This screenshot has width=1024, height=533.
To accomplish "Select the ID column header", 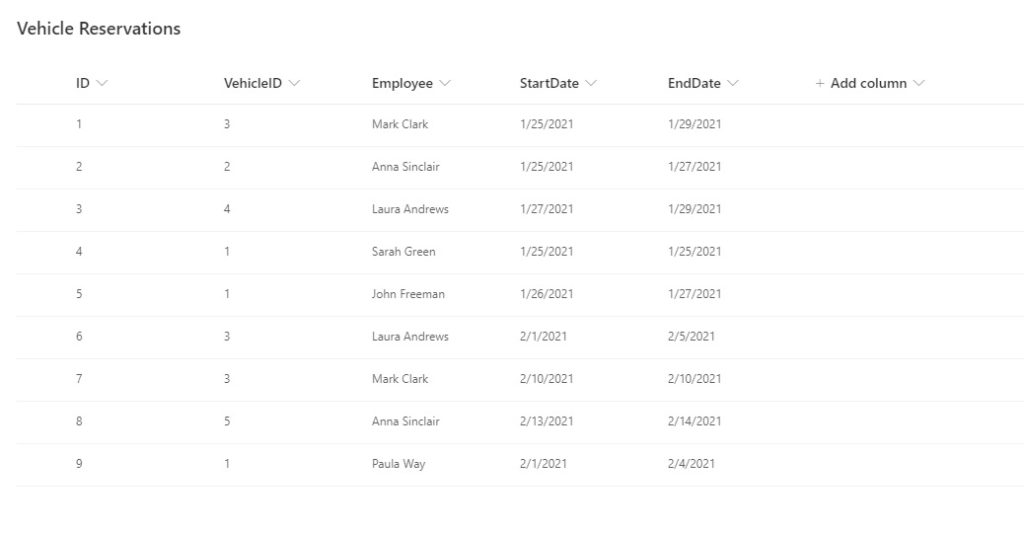I will pos(82,84).
